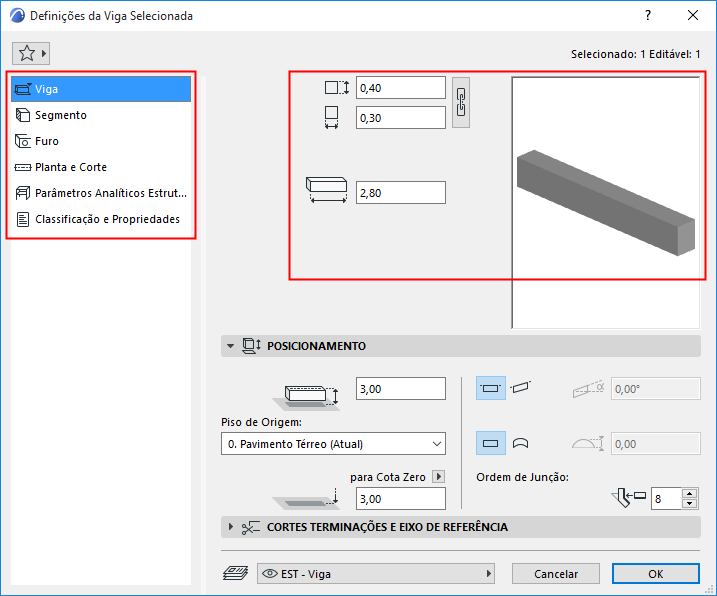This screenshot has width=717, height=596.
Task: Open the Furo settings page
Action: [x=101, y=141]
